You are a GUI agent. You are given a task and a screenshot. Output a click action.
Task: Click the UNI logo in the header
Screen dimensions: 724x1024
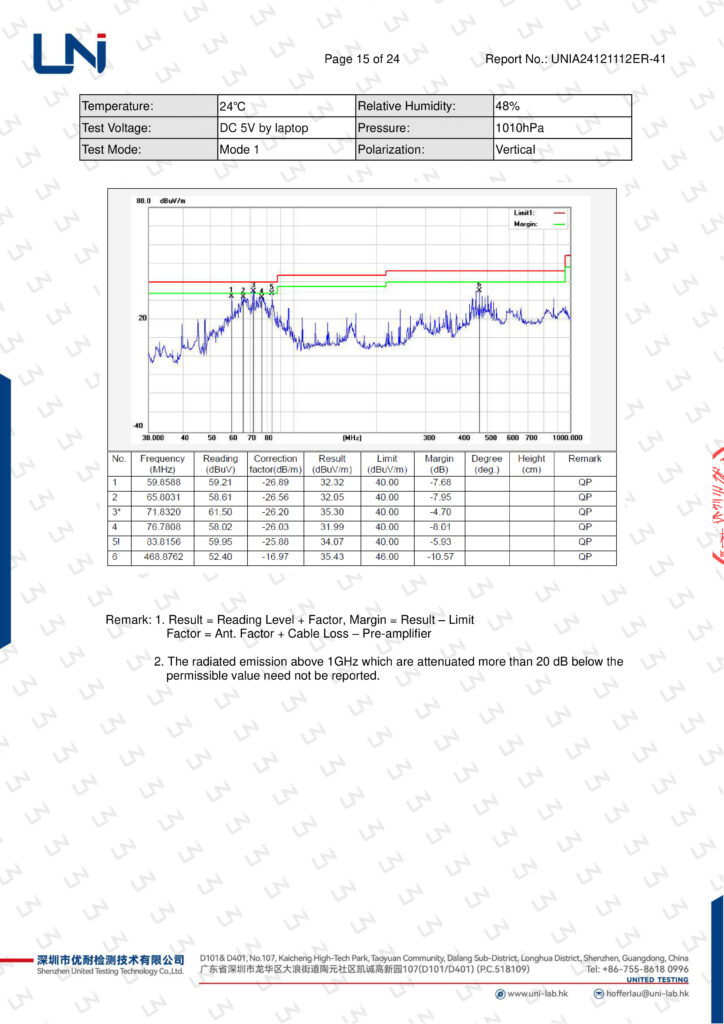tap(69, 53)
